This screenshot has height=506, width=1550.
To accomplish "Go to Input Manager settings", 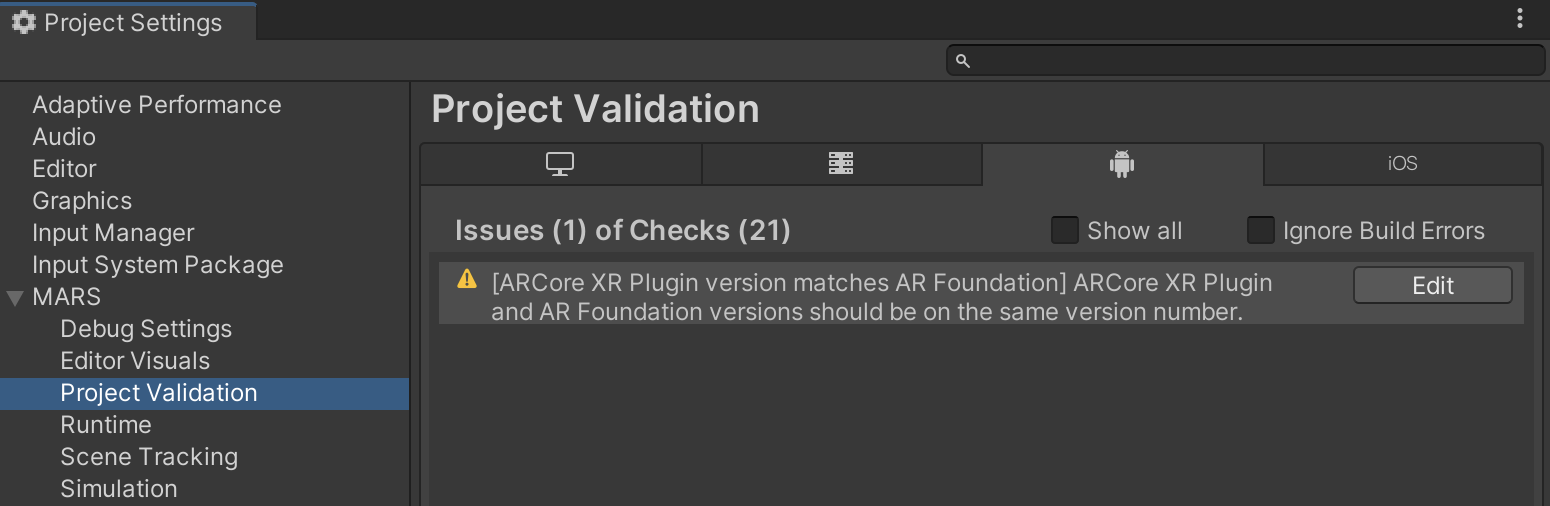I will click(x=113, y=233).
